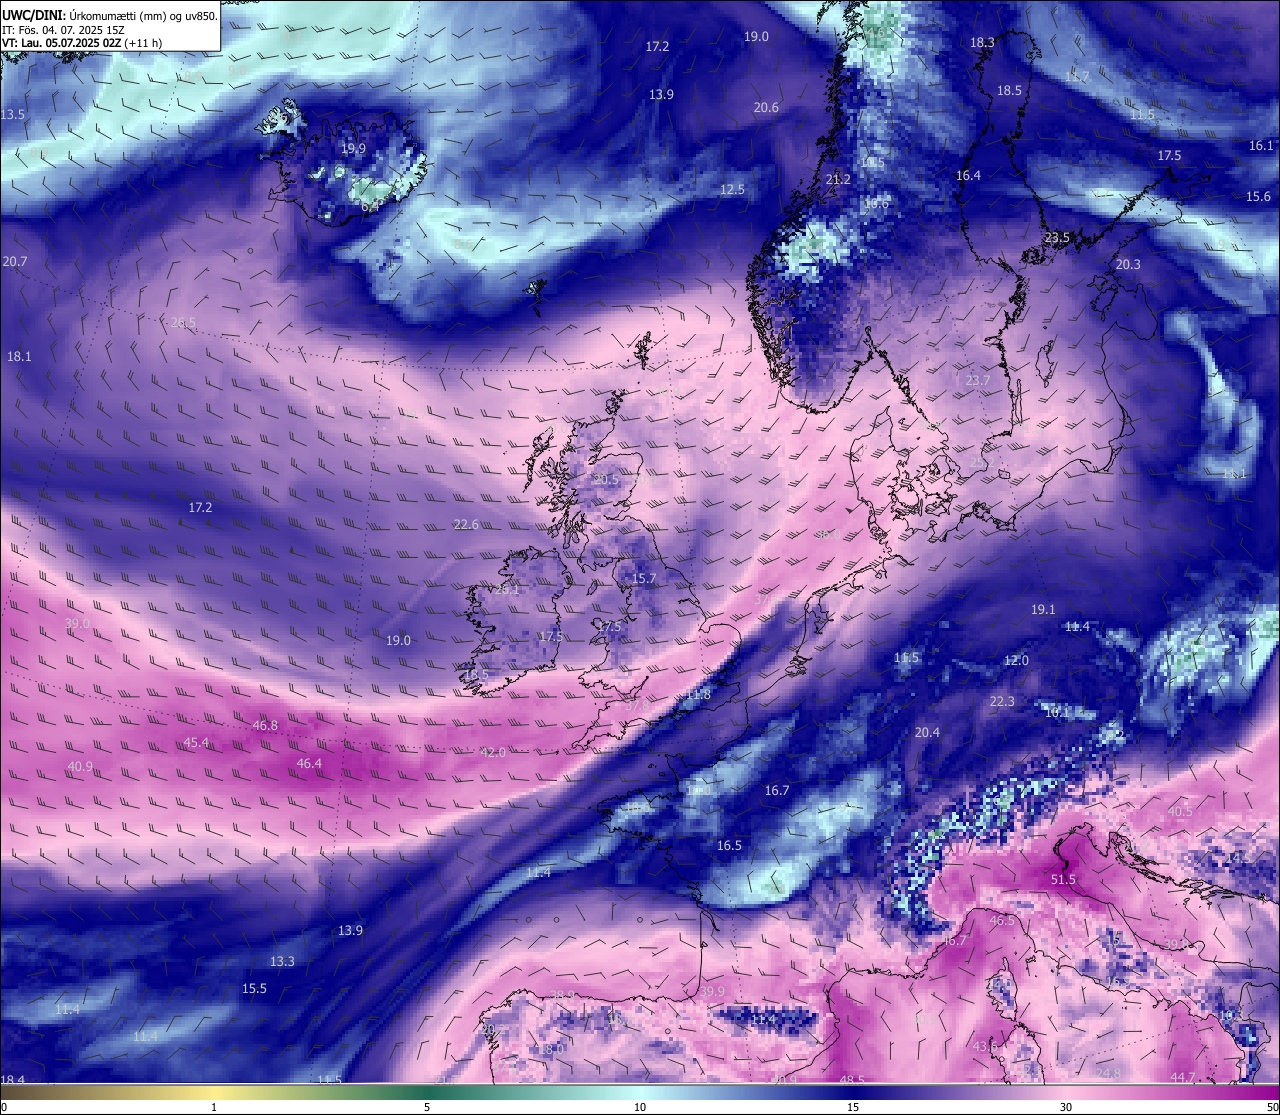Click the 5 tick on the color scale
The height and width of the screenshot is (1115, 1280).
pos(427,1106)
